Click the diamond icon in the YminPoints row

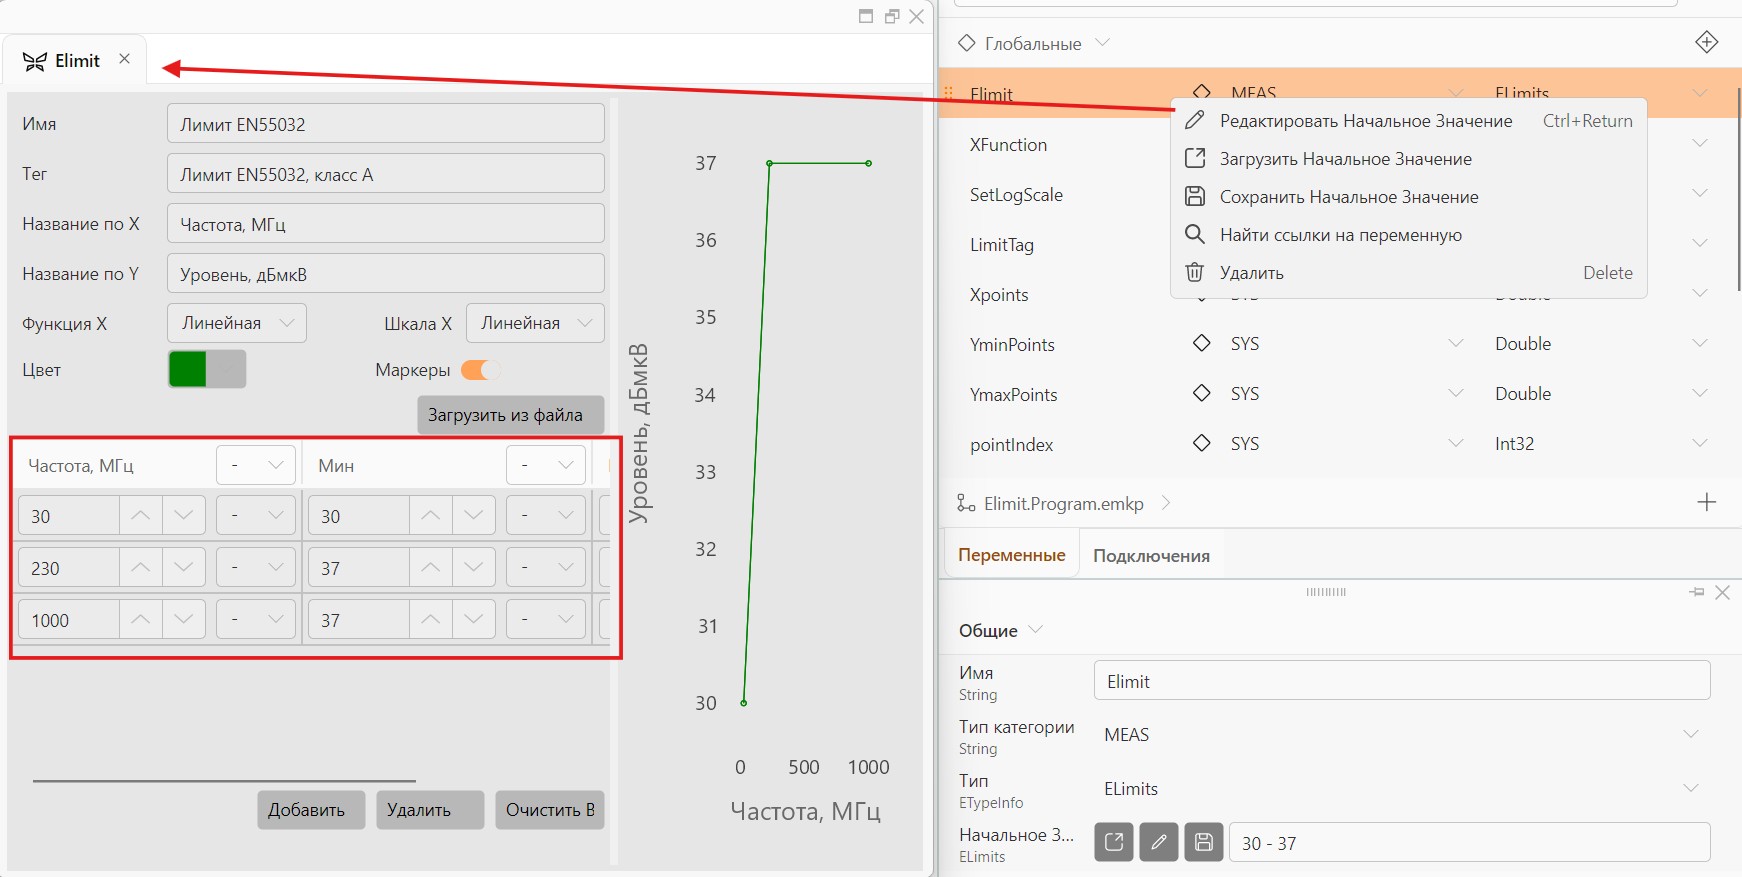pos(1201,343)
